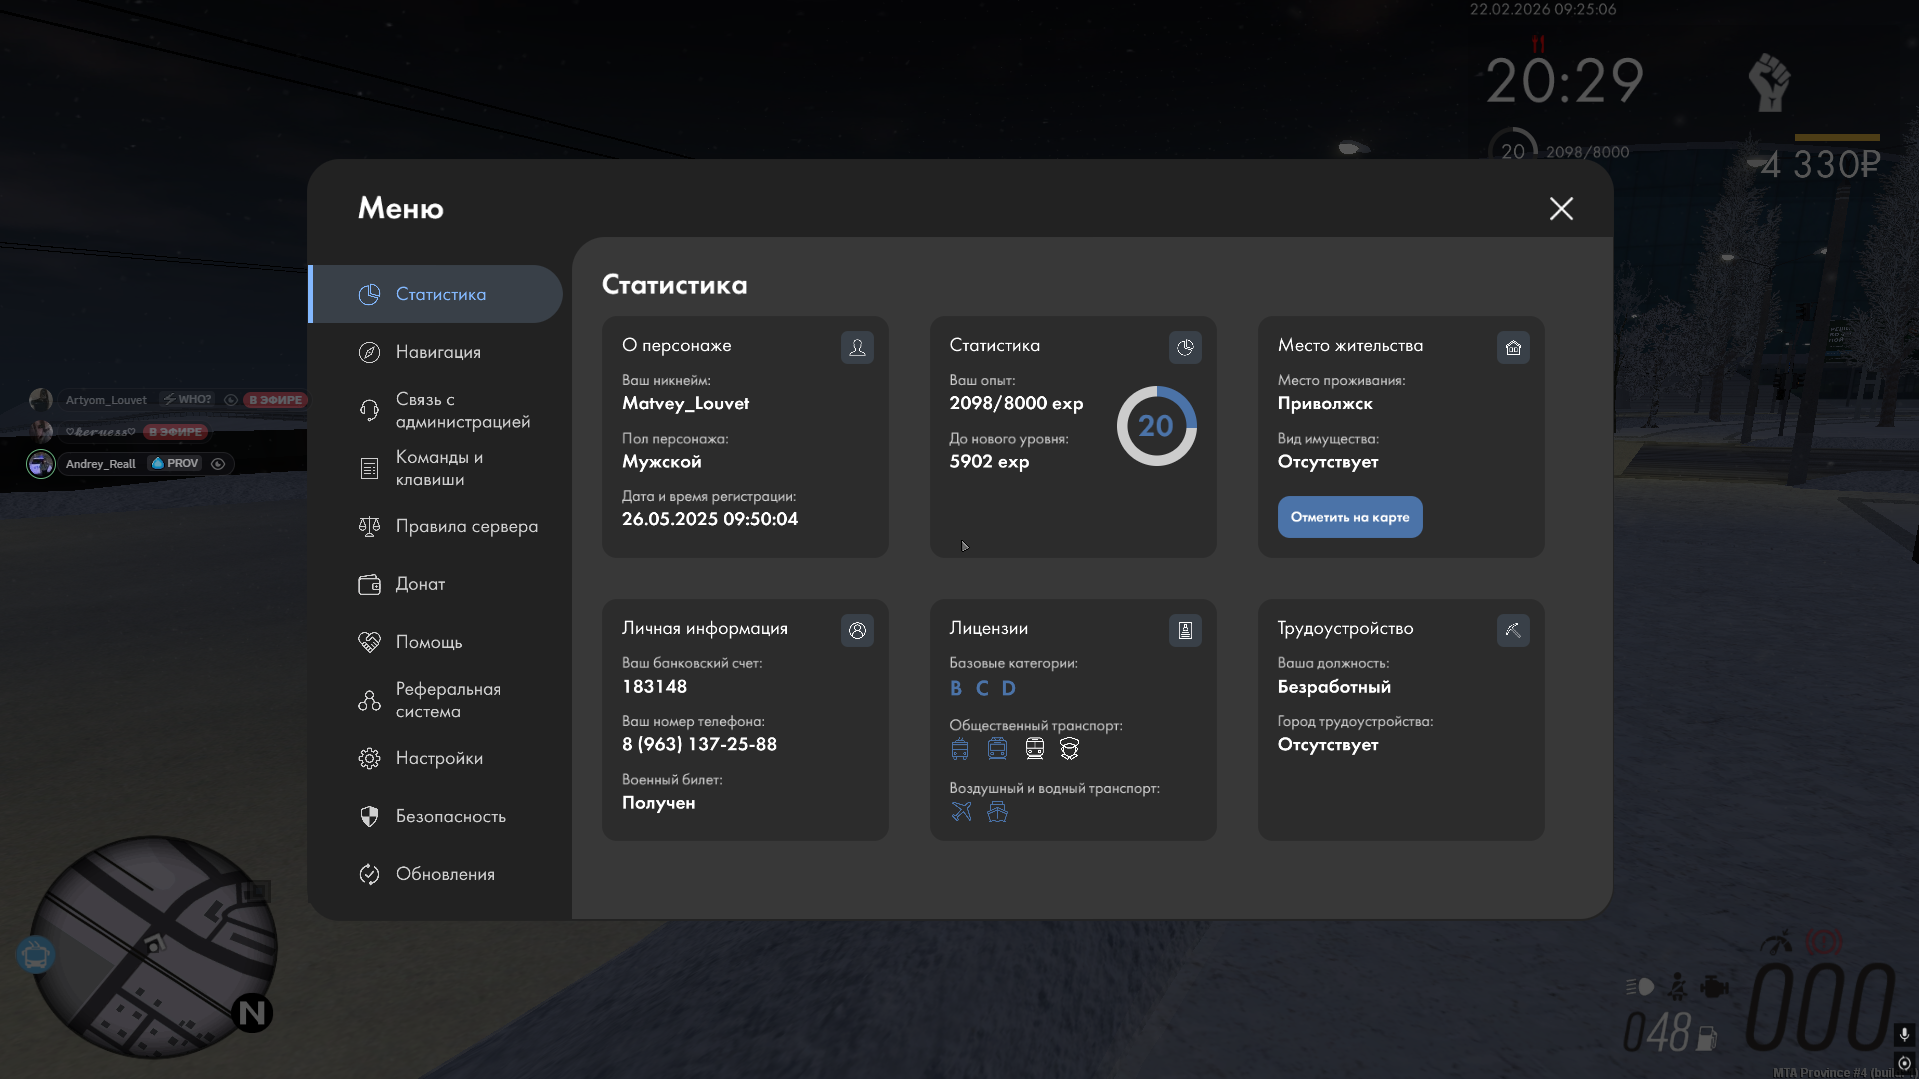1919x1079 pixels.
Task: Click the character profile icon in О персонаже card
Action: click(857, 347)
